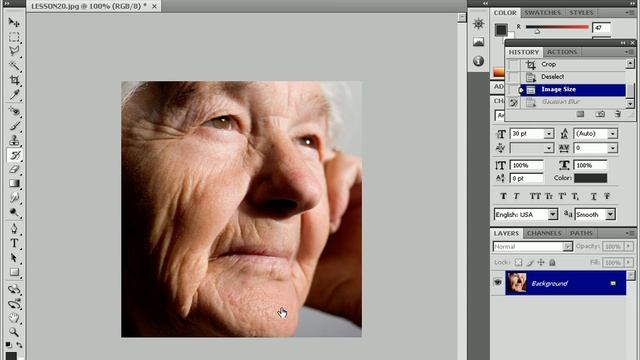Click the Background layer row
Screen dimensions: 640x360
click(565, 282)
